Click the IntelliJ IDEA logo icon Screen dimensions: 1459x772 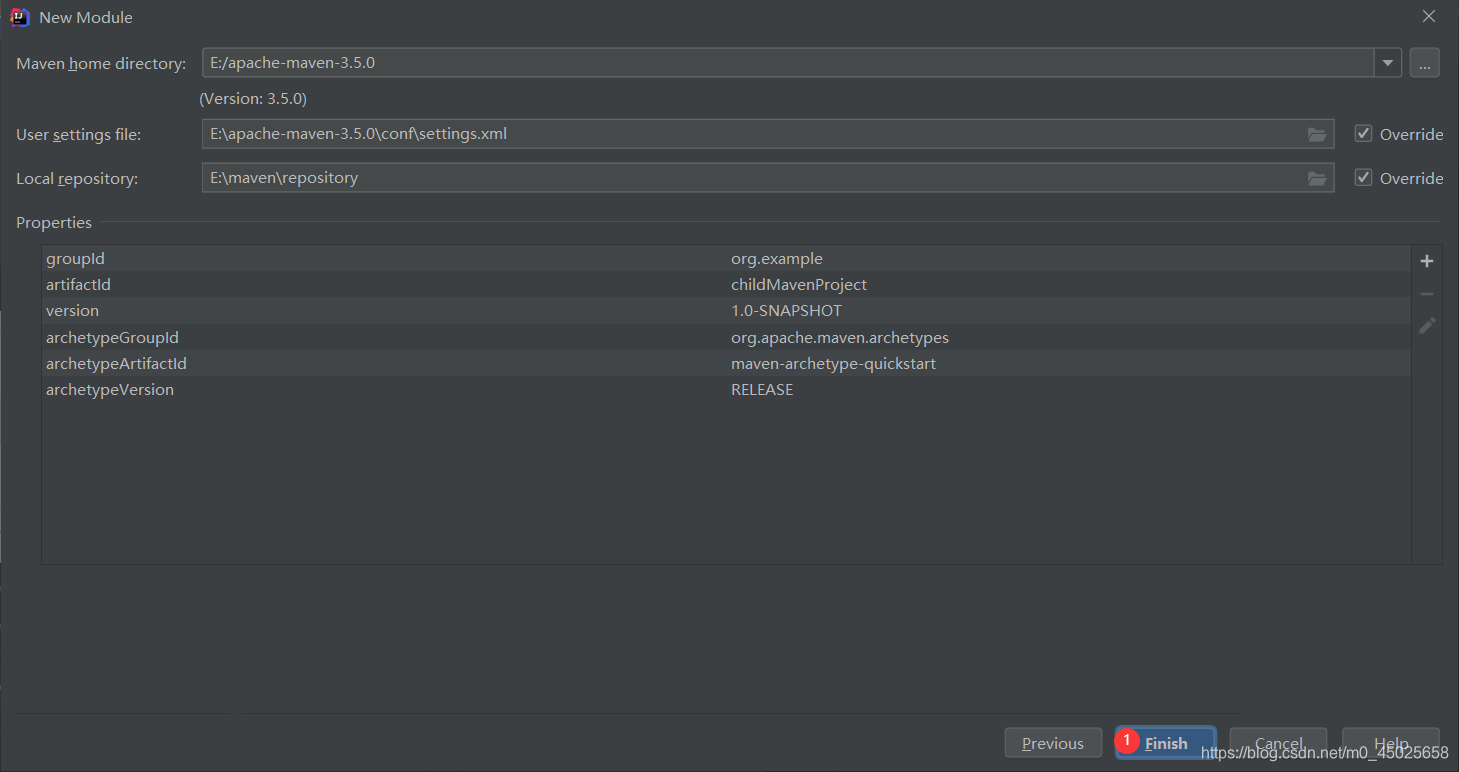19,17
